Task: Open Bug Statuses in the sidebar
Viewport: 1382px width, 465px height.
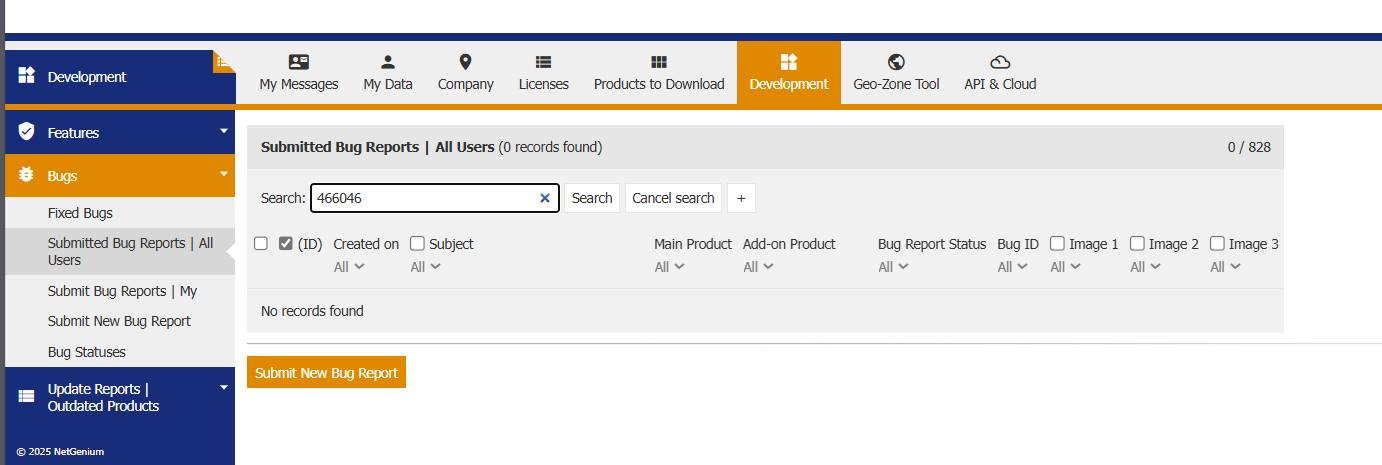Action: [87, 352]
